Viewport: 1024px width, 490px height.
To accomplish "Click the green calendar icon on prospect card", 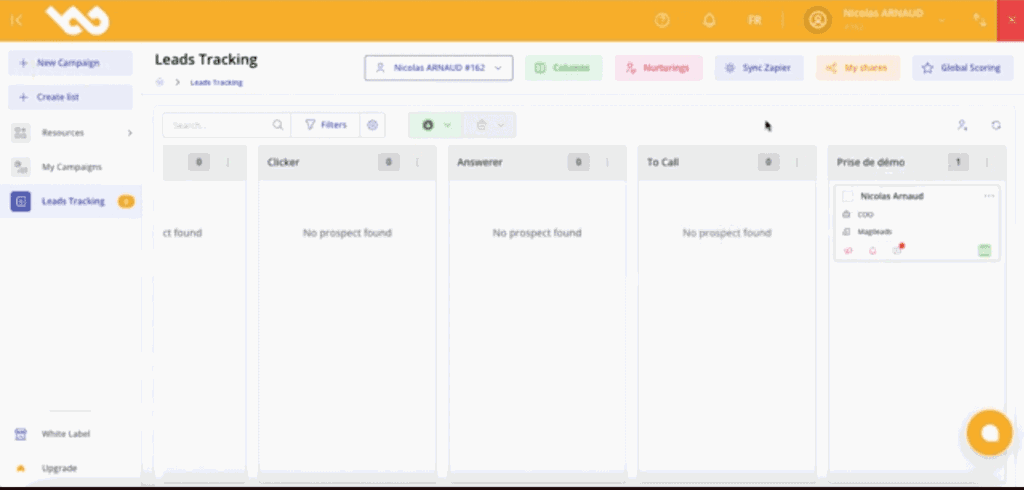I will [x=984, y=250].
